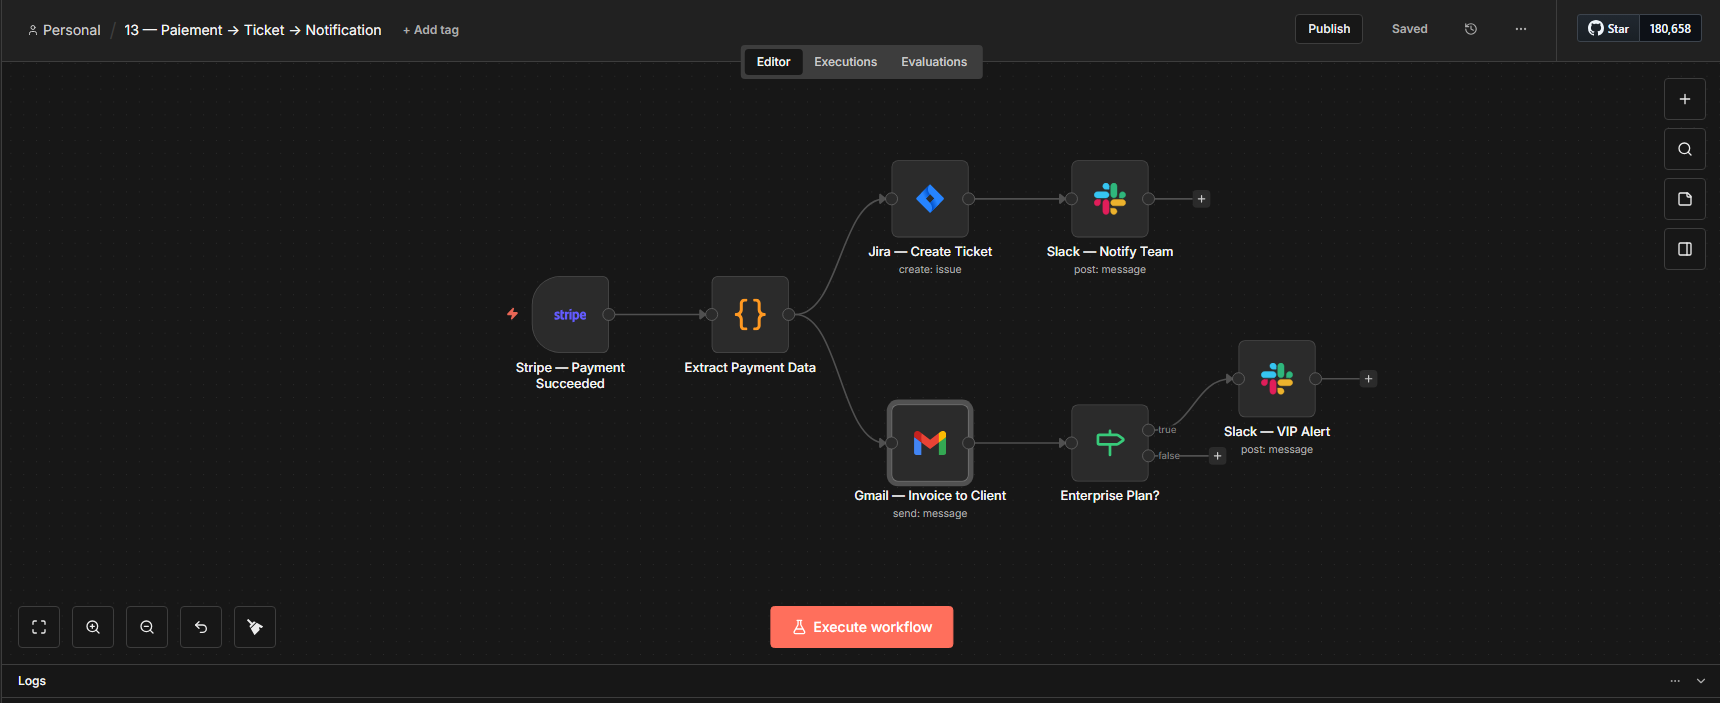Switch to the Executions tab
The height and width of the screenshot is (703, 1720).
[845, 62]
